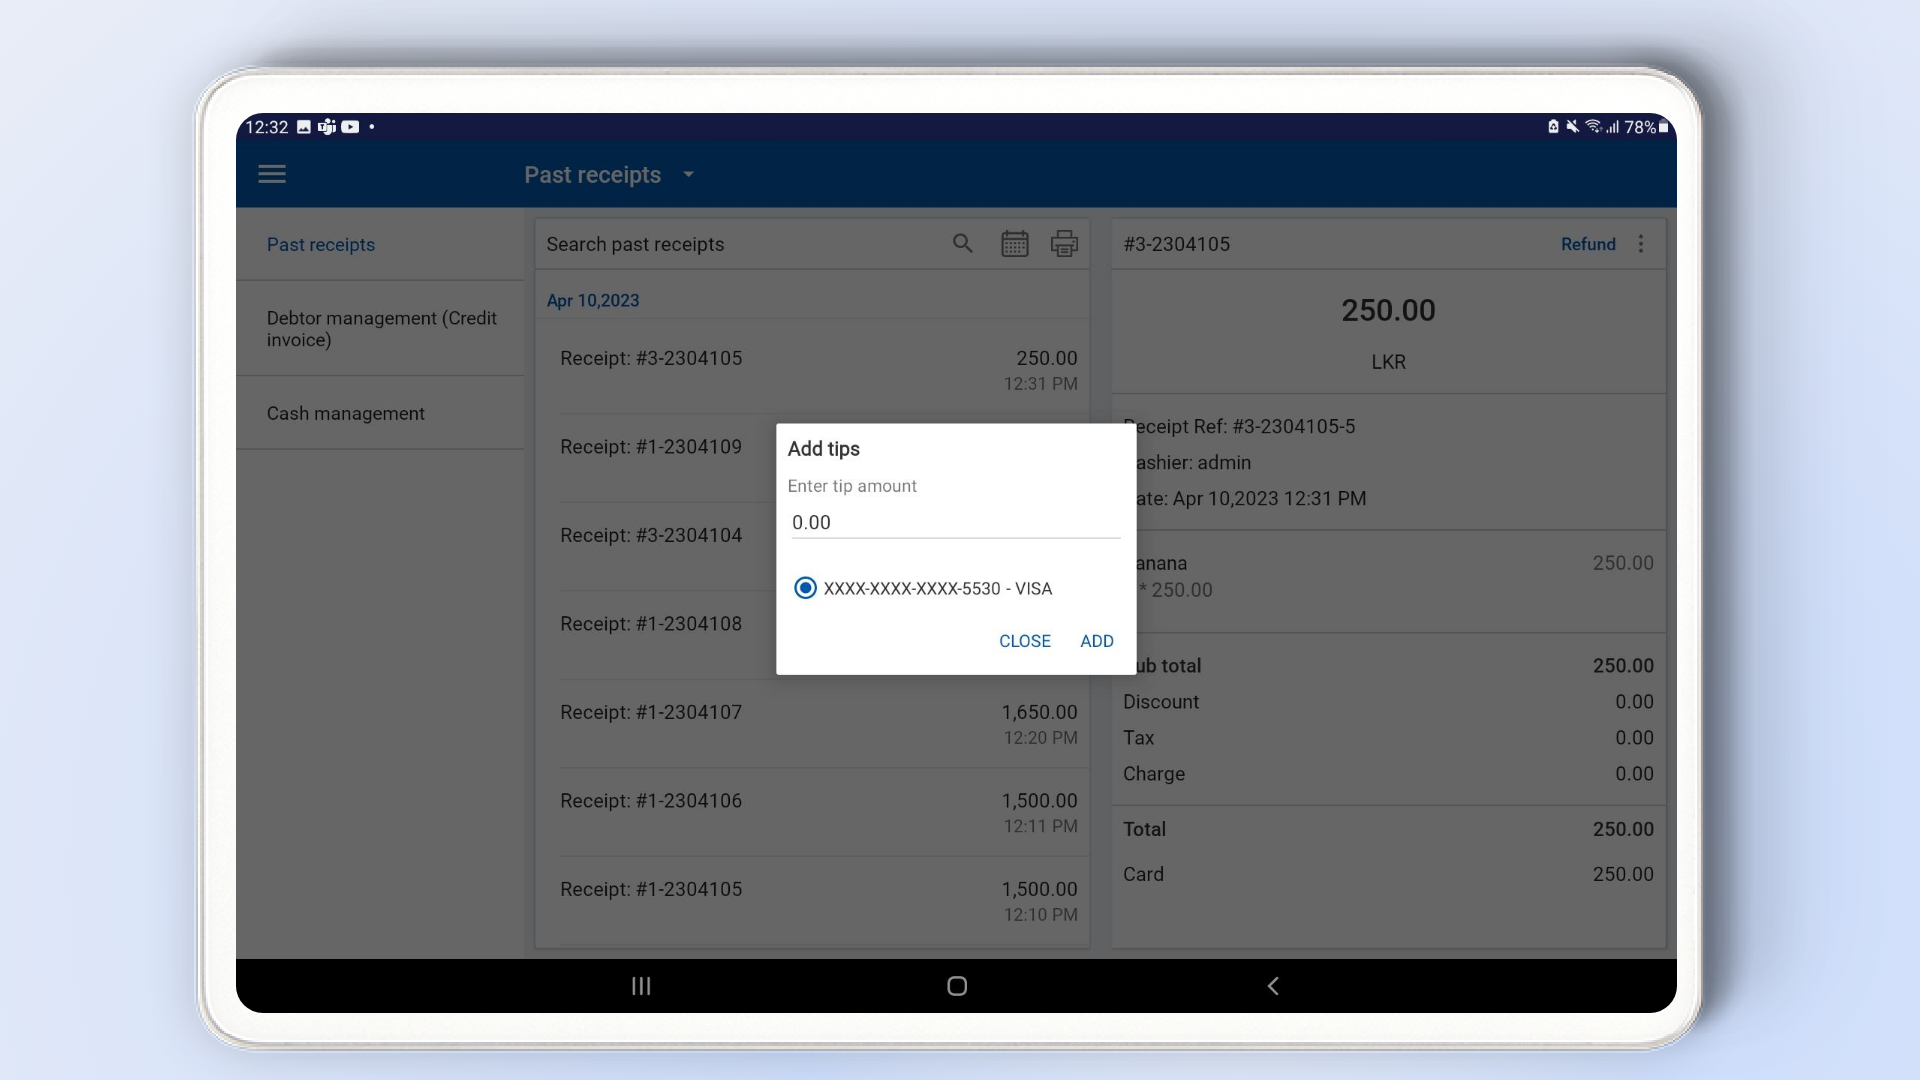
Task: Click the Refund link
Action: click(1588, 244)
